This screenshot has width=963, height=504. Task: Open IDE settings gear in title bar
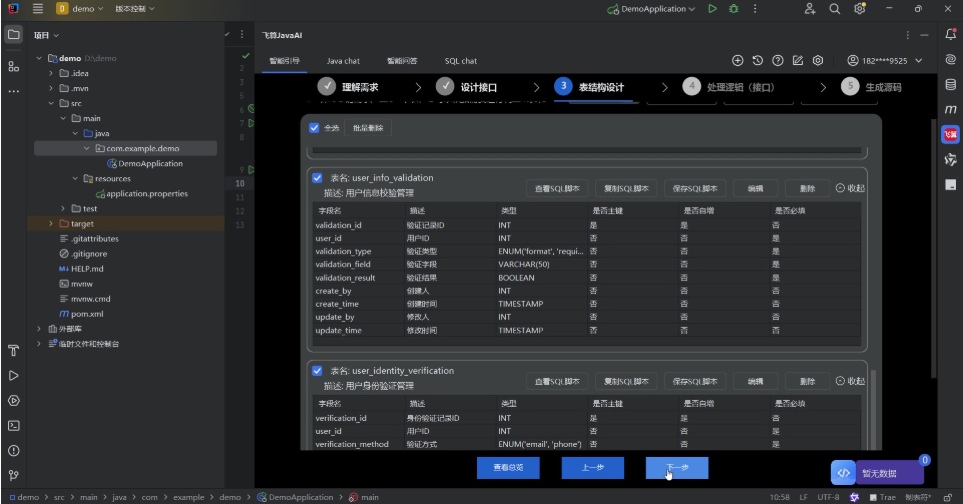tap(859, 9)
